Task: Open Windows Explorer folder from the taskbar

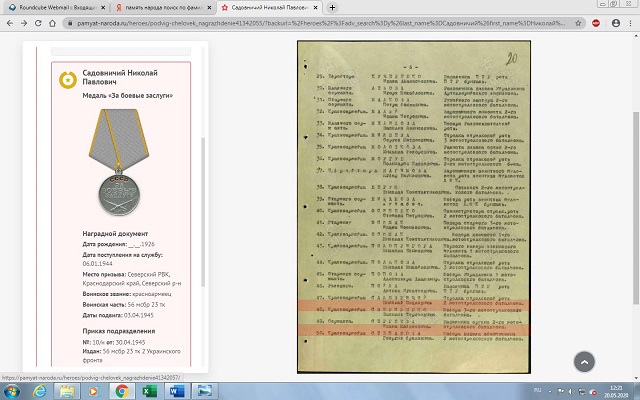Action: (x=67, y=391)
